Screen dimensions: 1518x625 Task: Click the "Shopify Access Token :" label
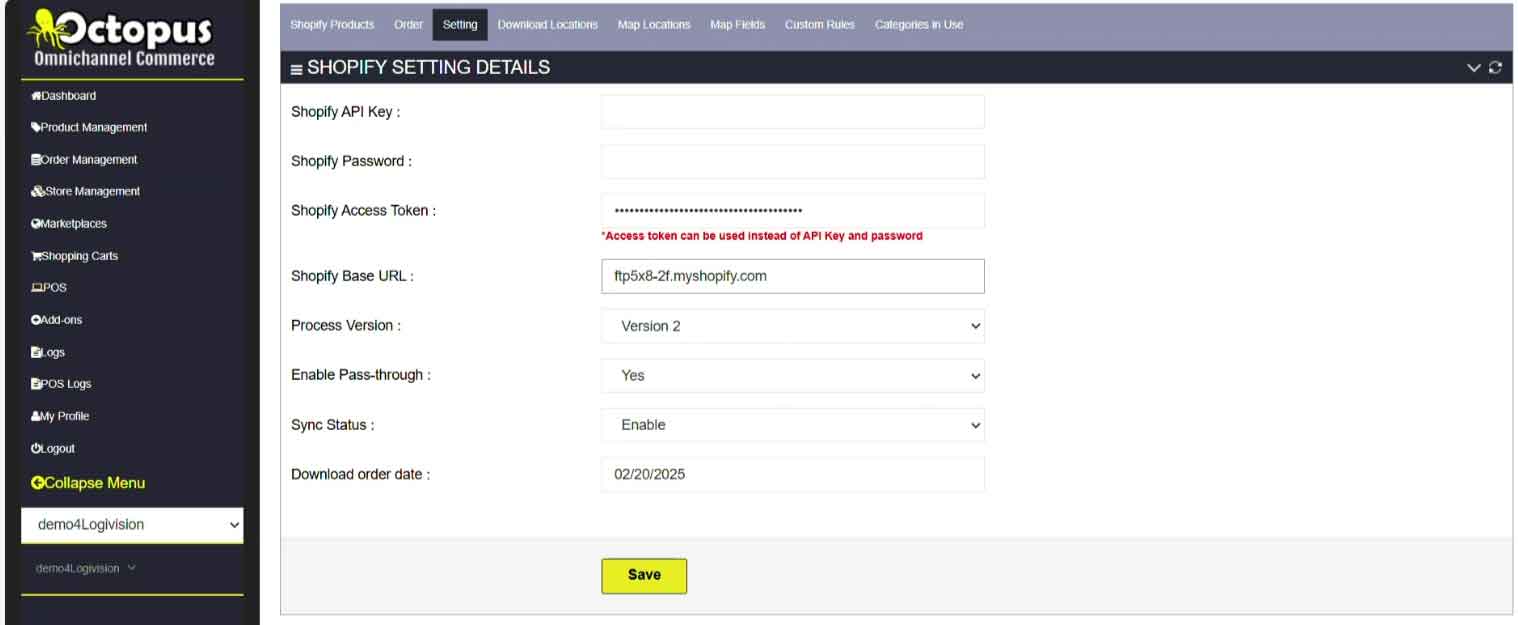tap(364, 211)
